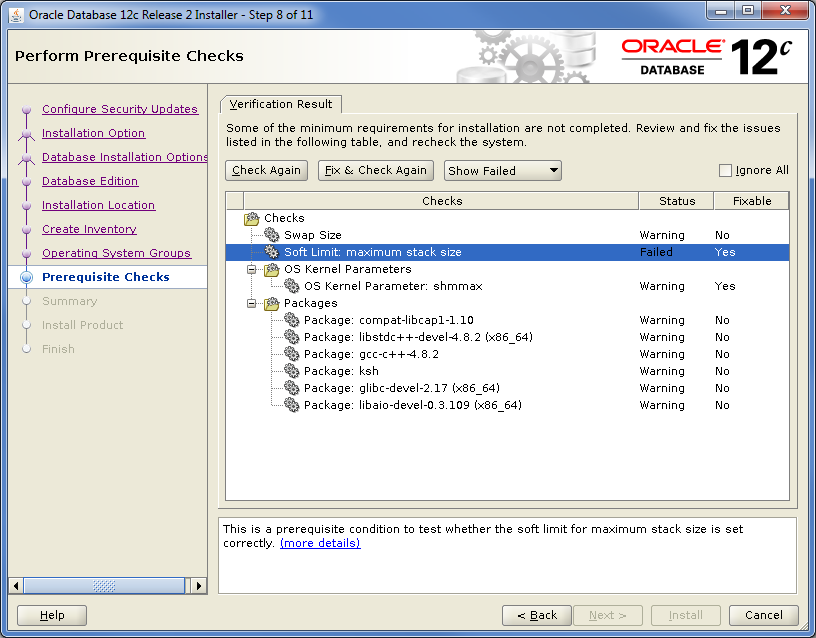Image resolution: width=816 pixels, height=638 pixels.
Task: Select Package: gcc-c++-4.8.2 row
Action: pos(507,354)
